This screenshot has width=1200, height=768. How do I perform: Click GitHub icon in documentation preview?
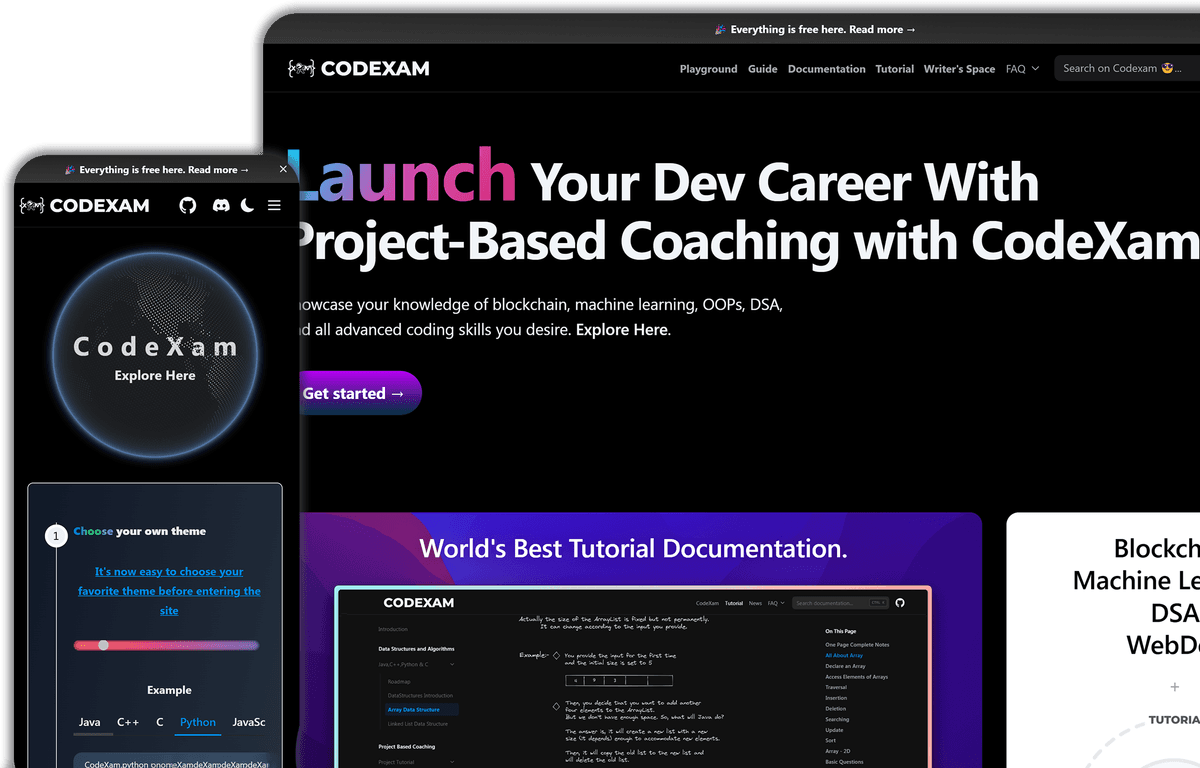point(900,603)
